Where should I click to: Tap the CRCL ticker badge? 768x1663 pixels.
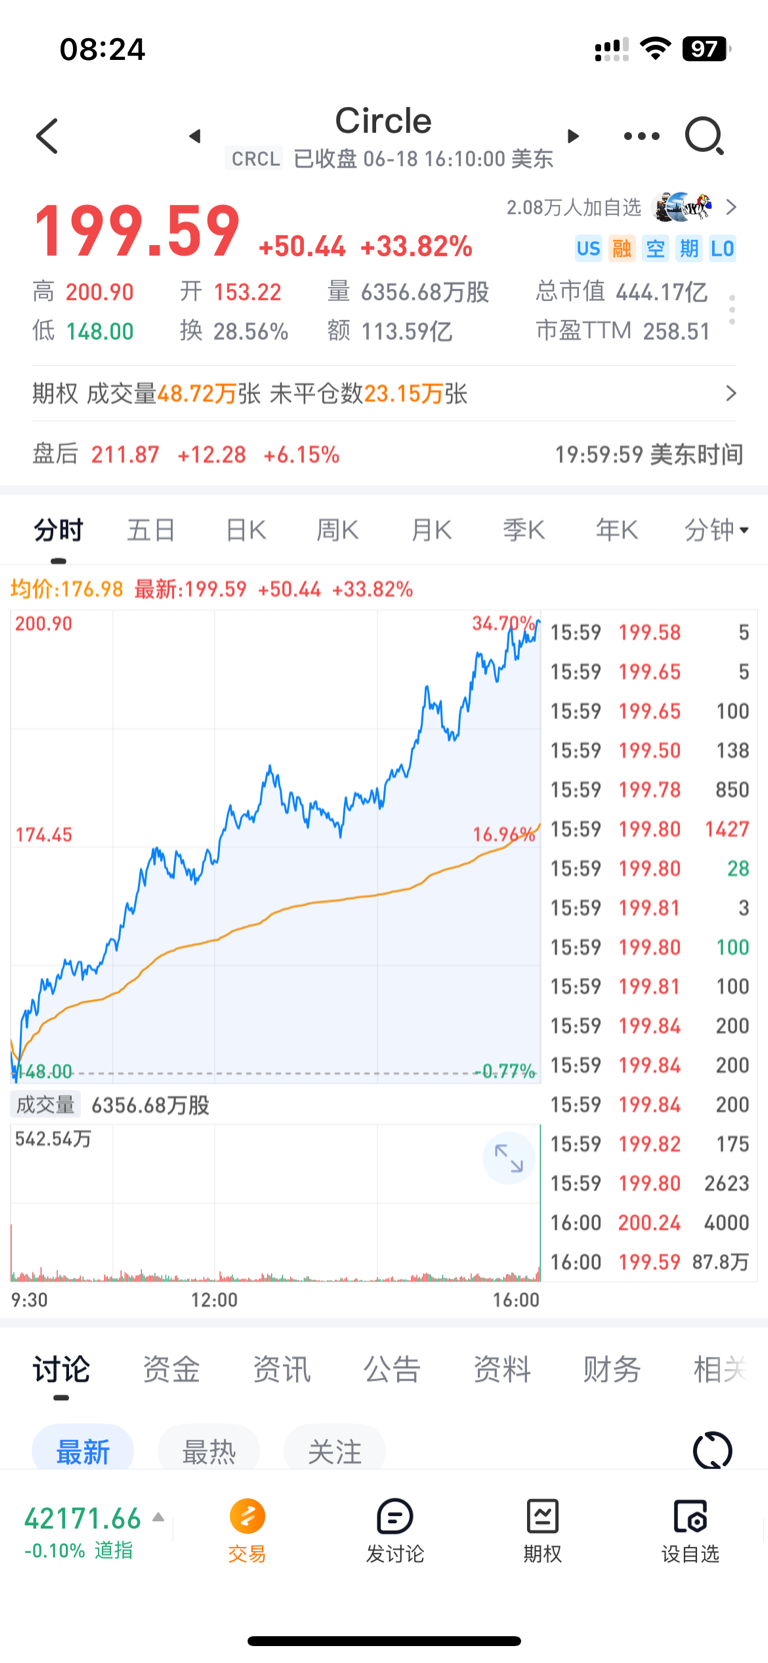(255, 159)
